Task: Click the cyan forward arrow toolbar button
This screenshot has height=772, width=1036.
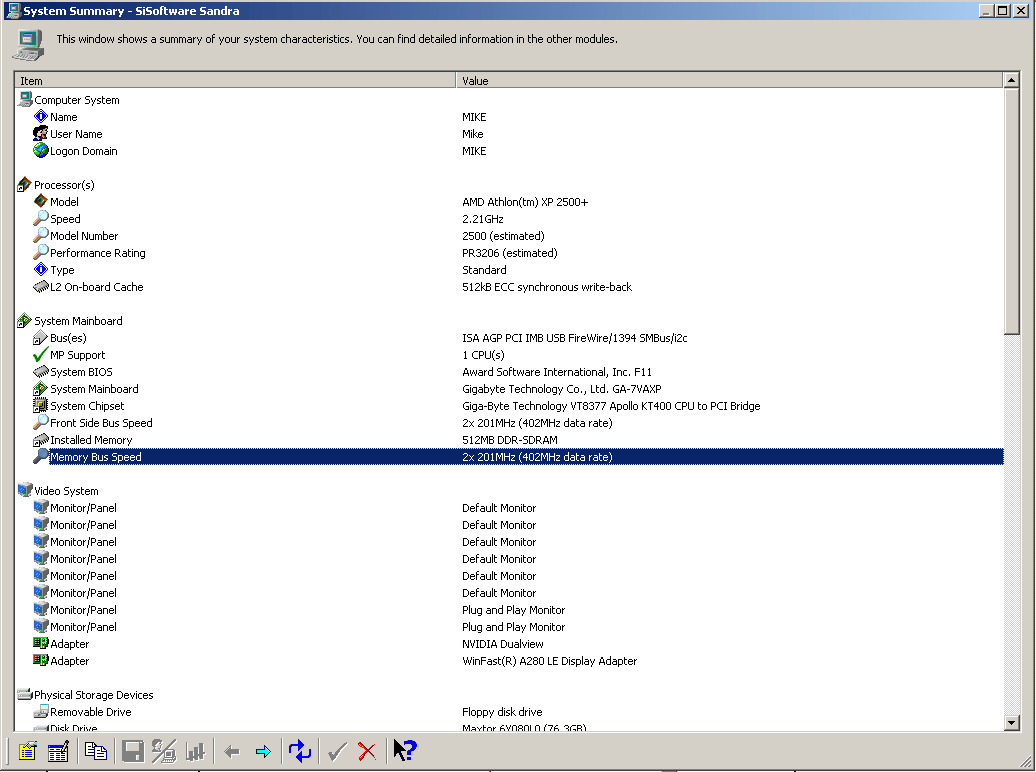Action: (263, 752)
